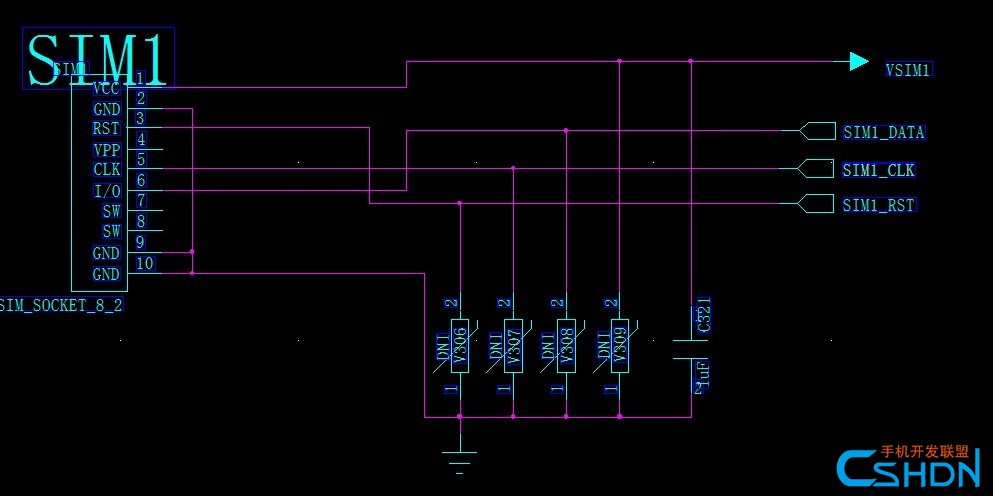Click pin number 7 on socket

(141, 200)
